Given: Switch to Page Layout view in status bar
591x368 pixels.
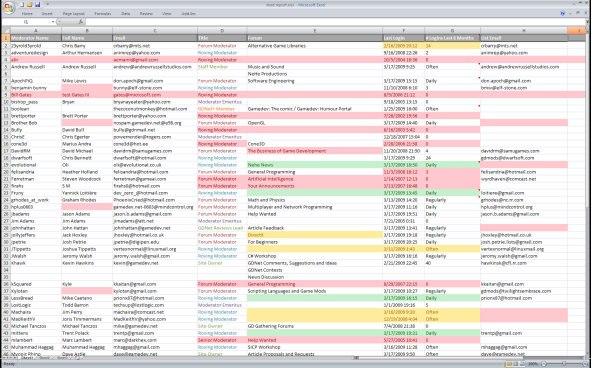Looking at the screenshot, I should [516, 364].
